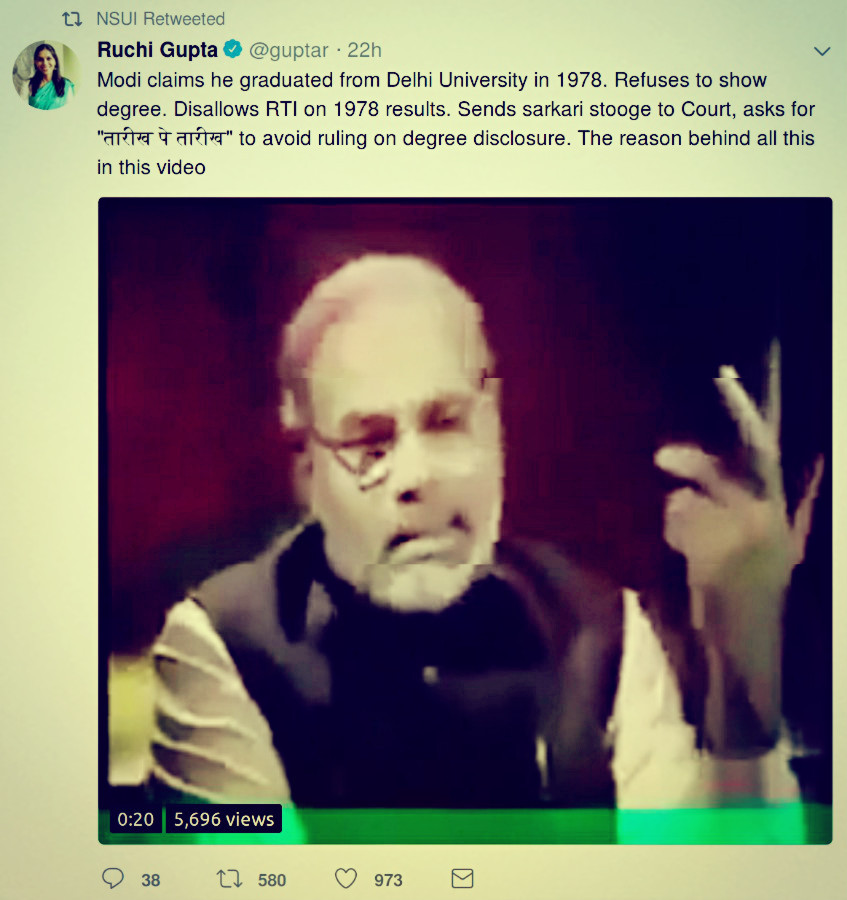Screen dimensions: 847x900
Task: Play the embedded video
Action: [465, 521]
